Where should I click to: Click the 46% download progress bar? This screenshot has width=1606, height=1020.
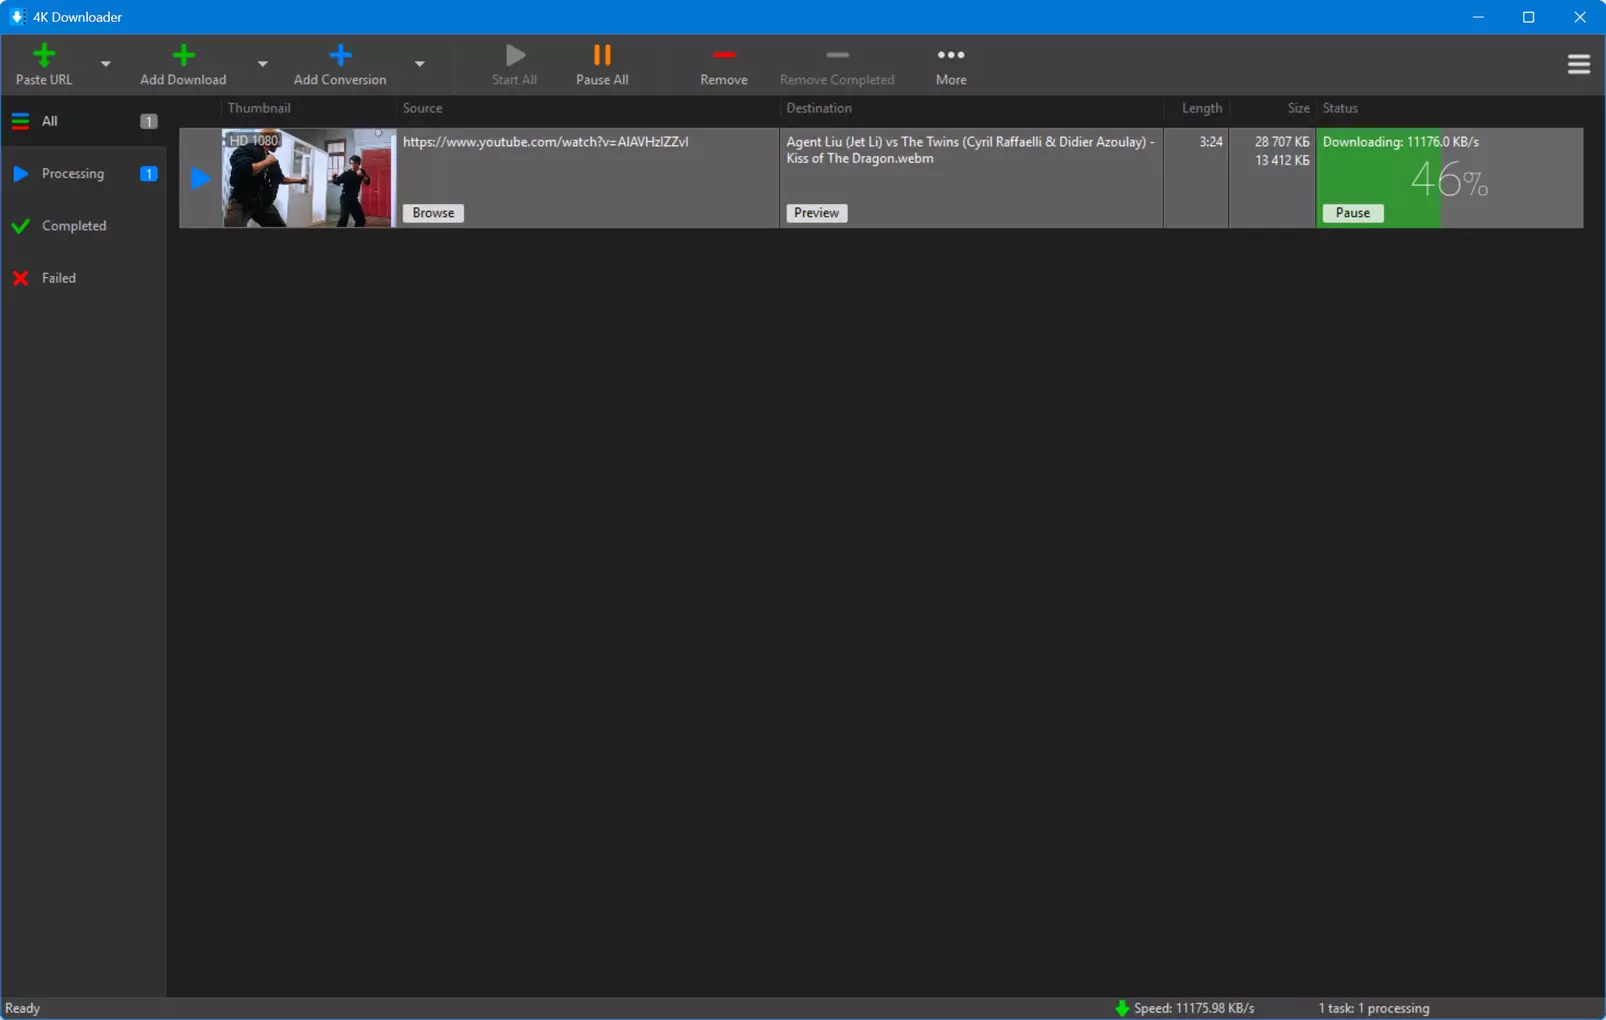coord(1449,178)
